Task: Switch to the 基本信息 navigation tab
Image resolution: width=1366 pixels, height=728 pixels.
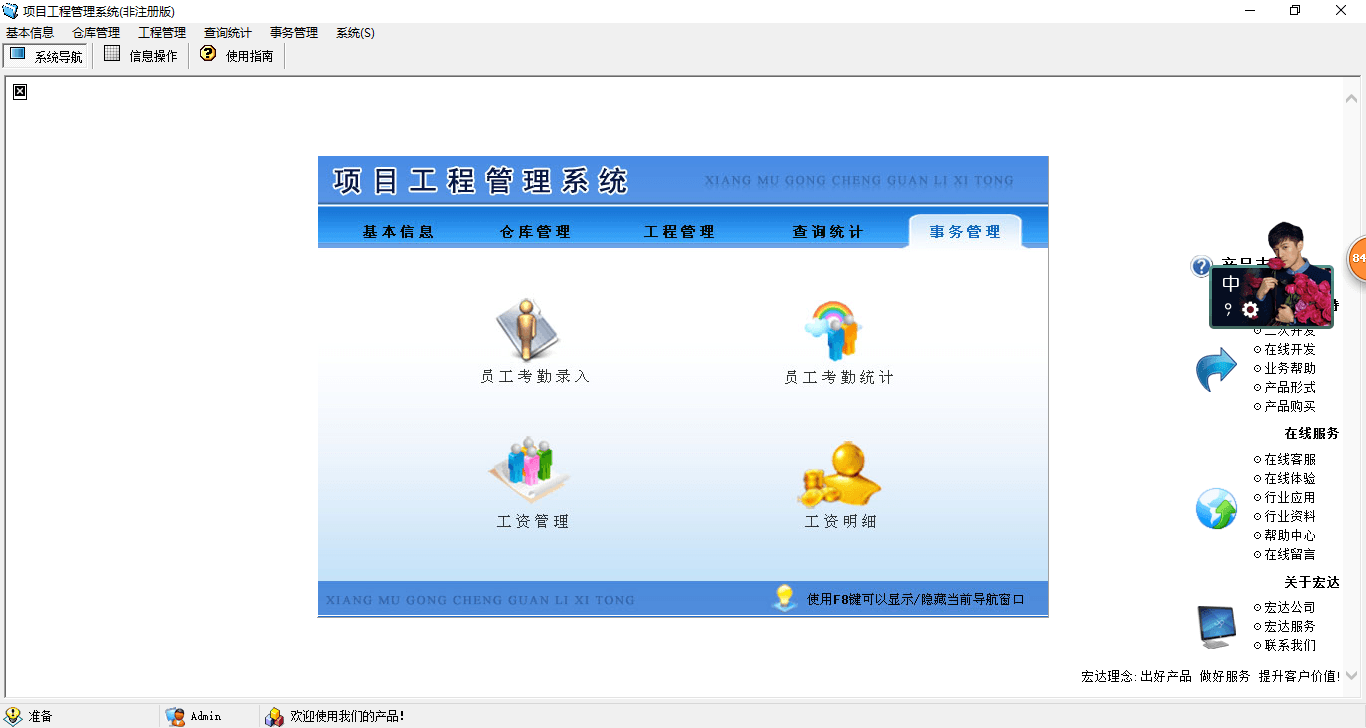Action: [398, 232]
